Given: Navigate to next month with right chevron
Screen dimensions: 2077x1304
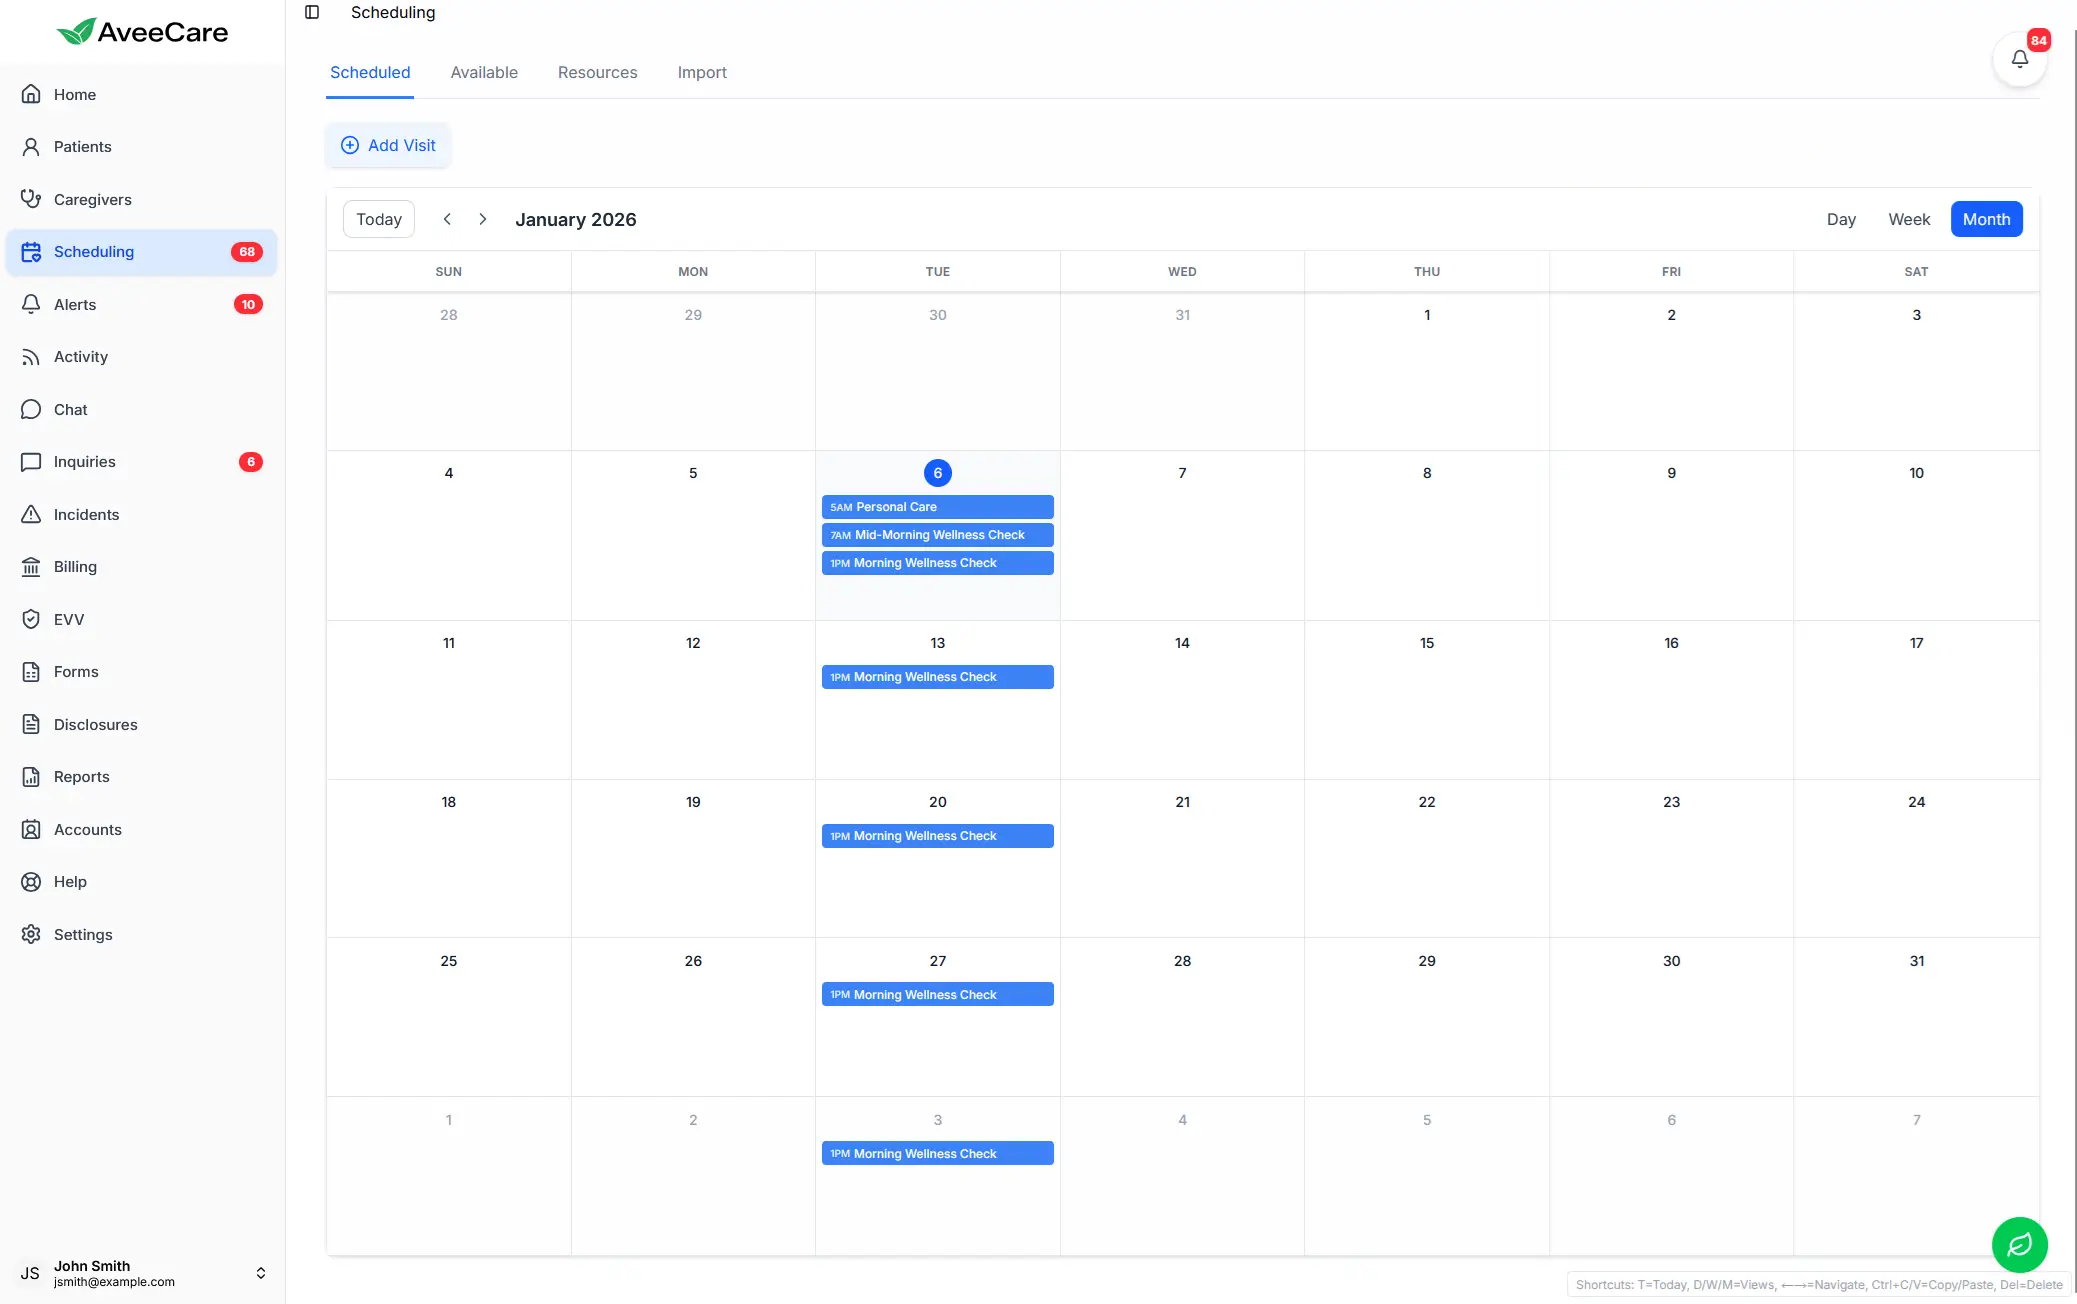Looking at the screenshot, I should [483, 219].
